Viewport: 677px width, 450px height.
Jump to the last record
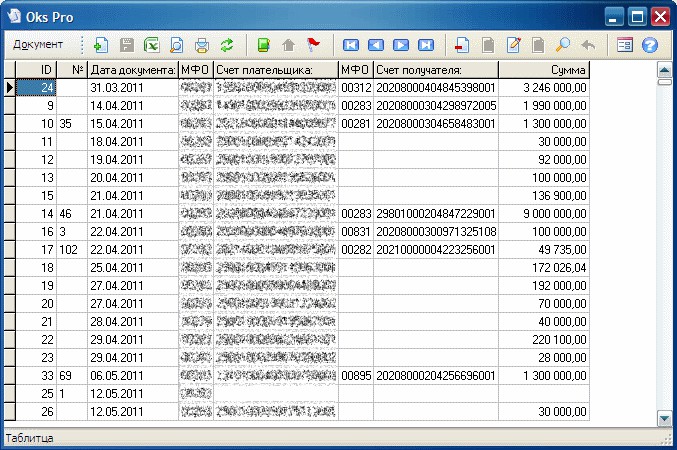pos(426,45)
